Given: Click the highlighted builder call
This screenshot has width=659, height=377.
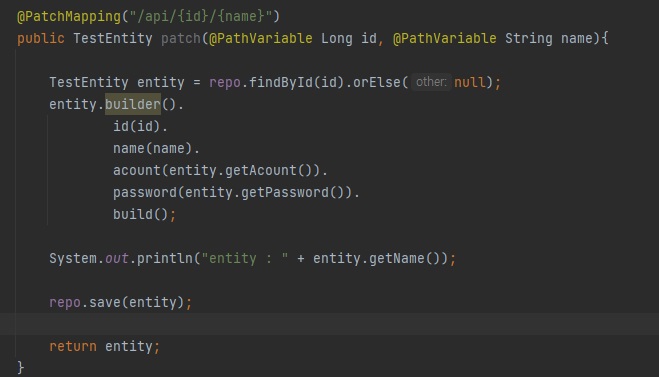Looking at the screenshot, I should (133, 104).
